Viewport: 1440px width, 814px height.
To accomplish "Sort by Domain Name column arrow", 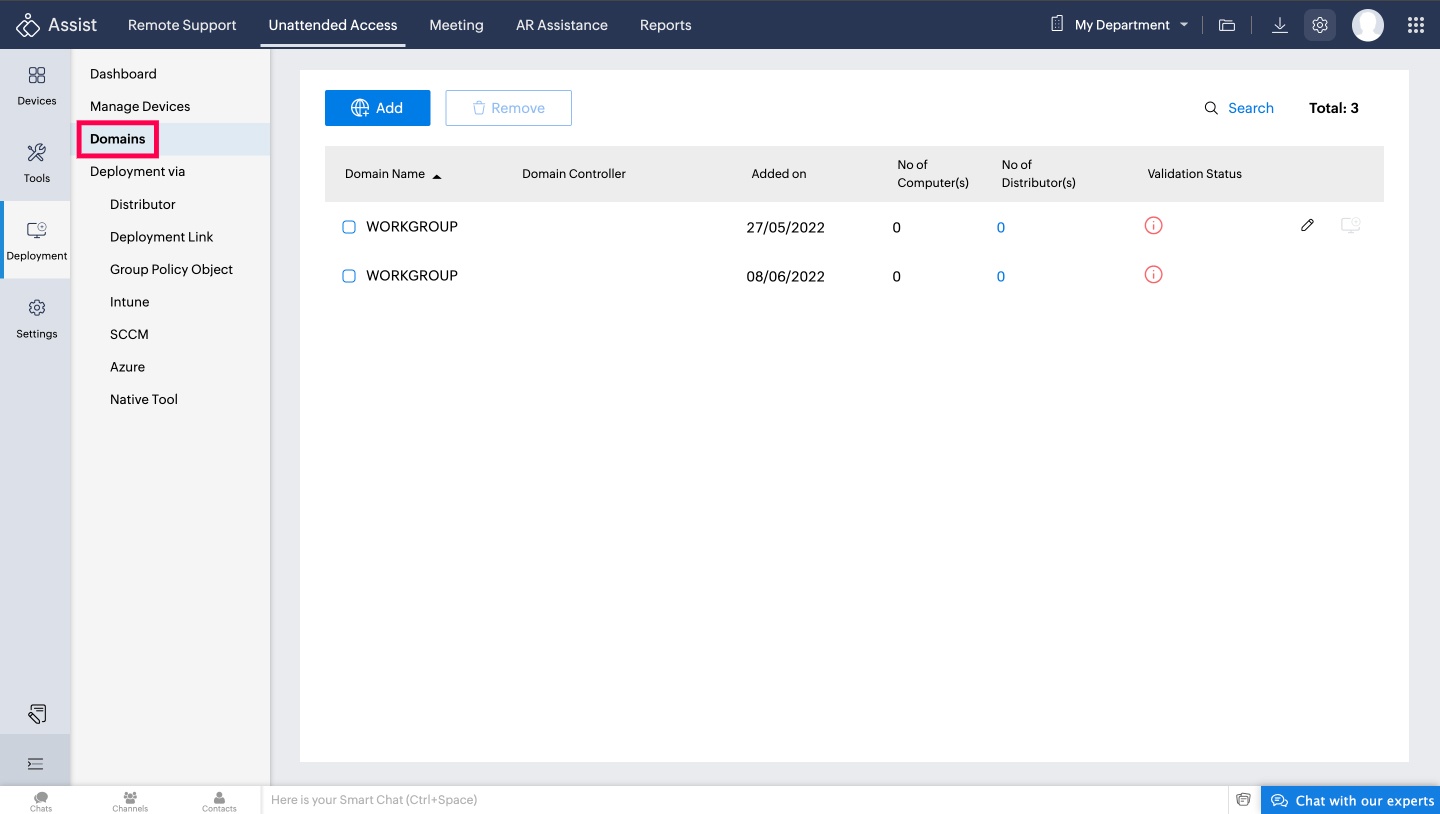I will click(437, 175).
